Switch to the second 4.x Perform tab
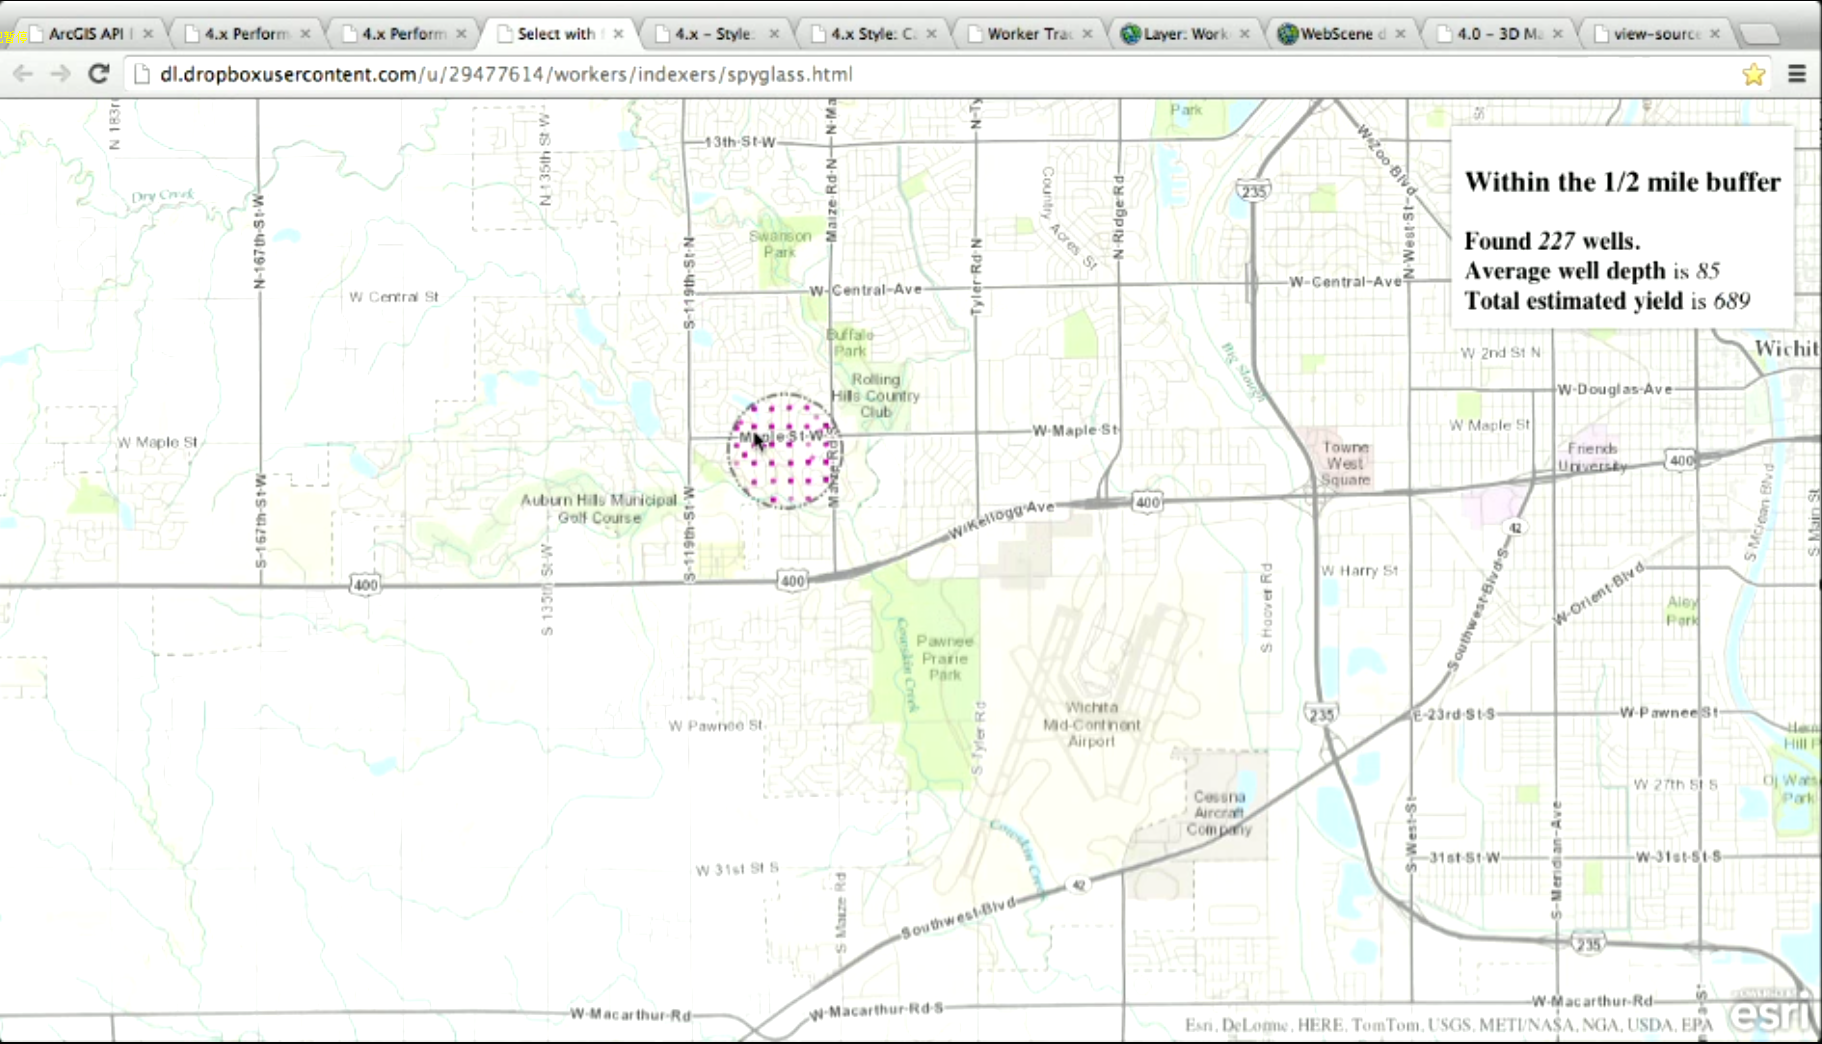 click(x=404, y=33)
